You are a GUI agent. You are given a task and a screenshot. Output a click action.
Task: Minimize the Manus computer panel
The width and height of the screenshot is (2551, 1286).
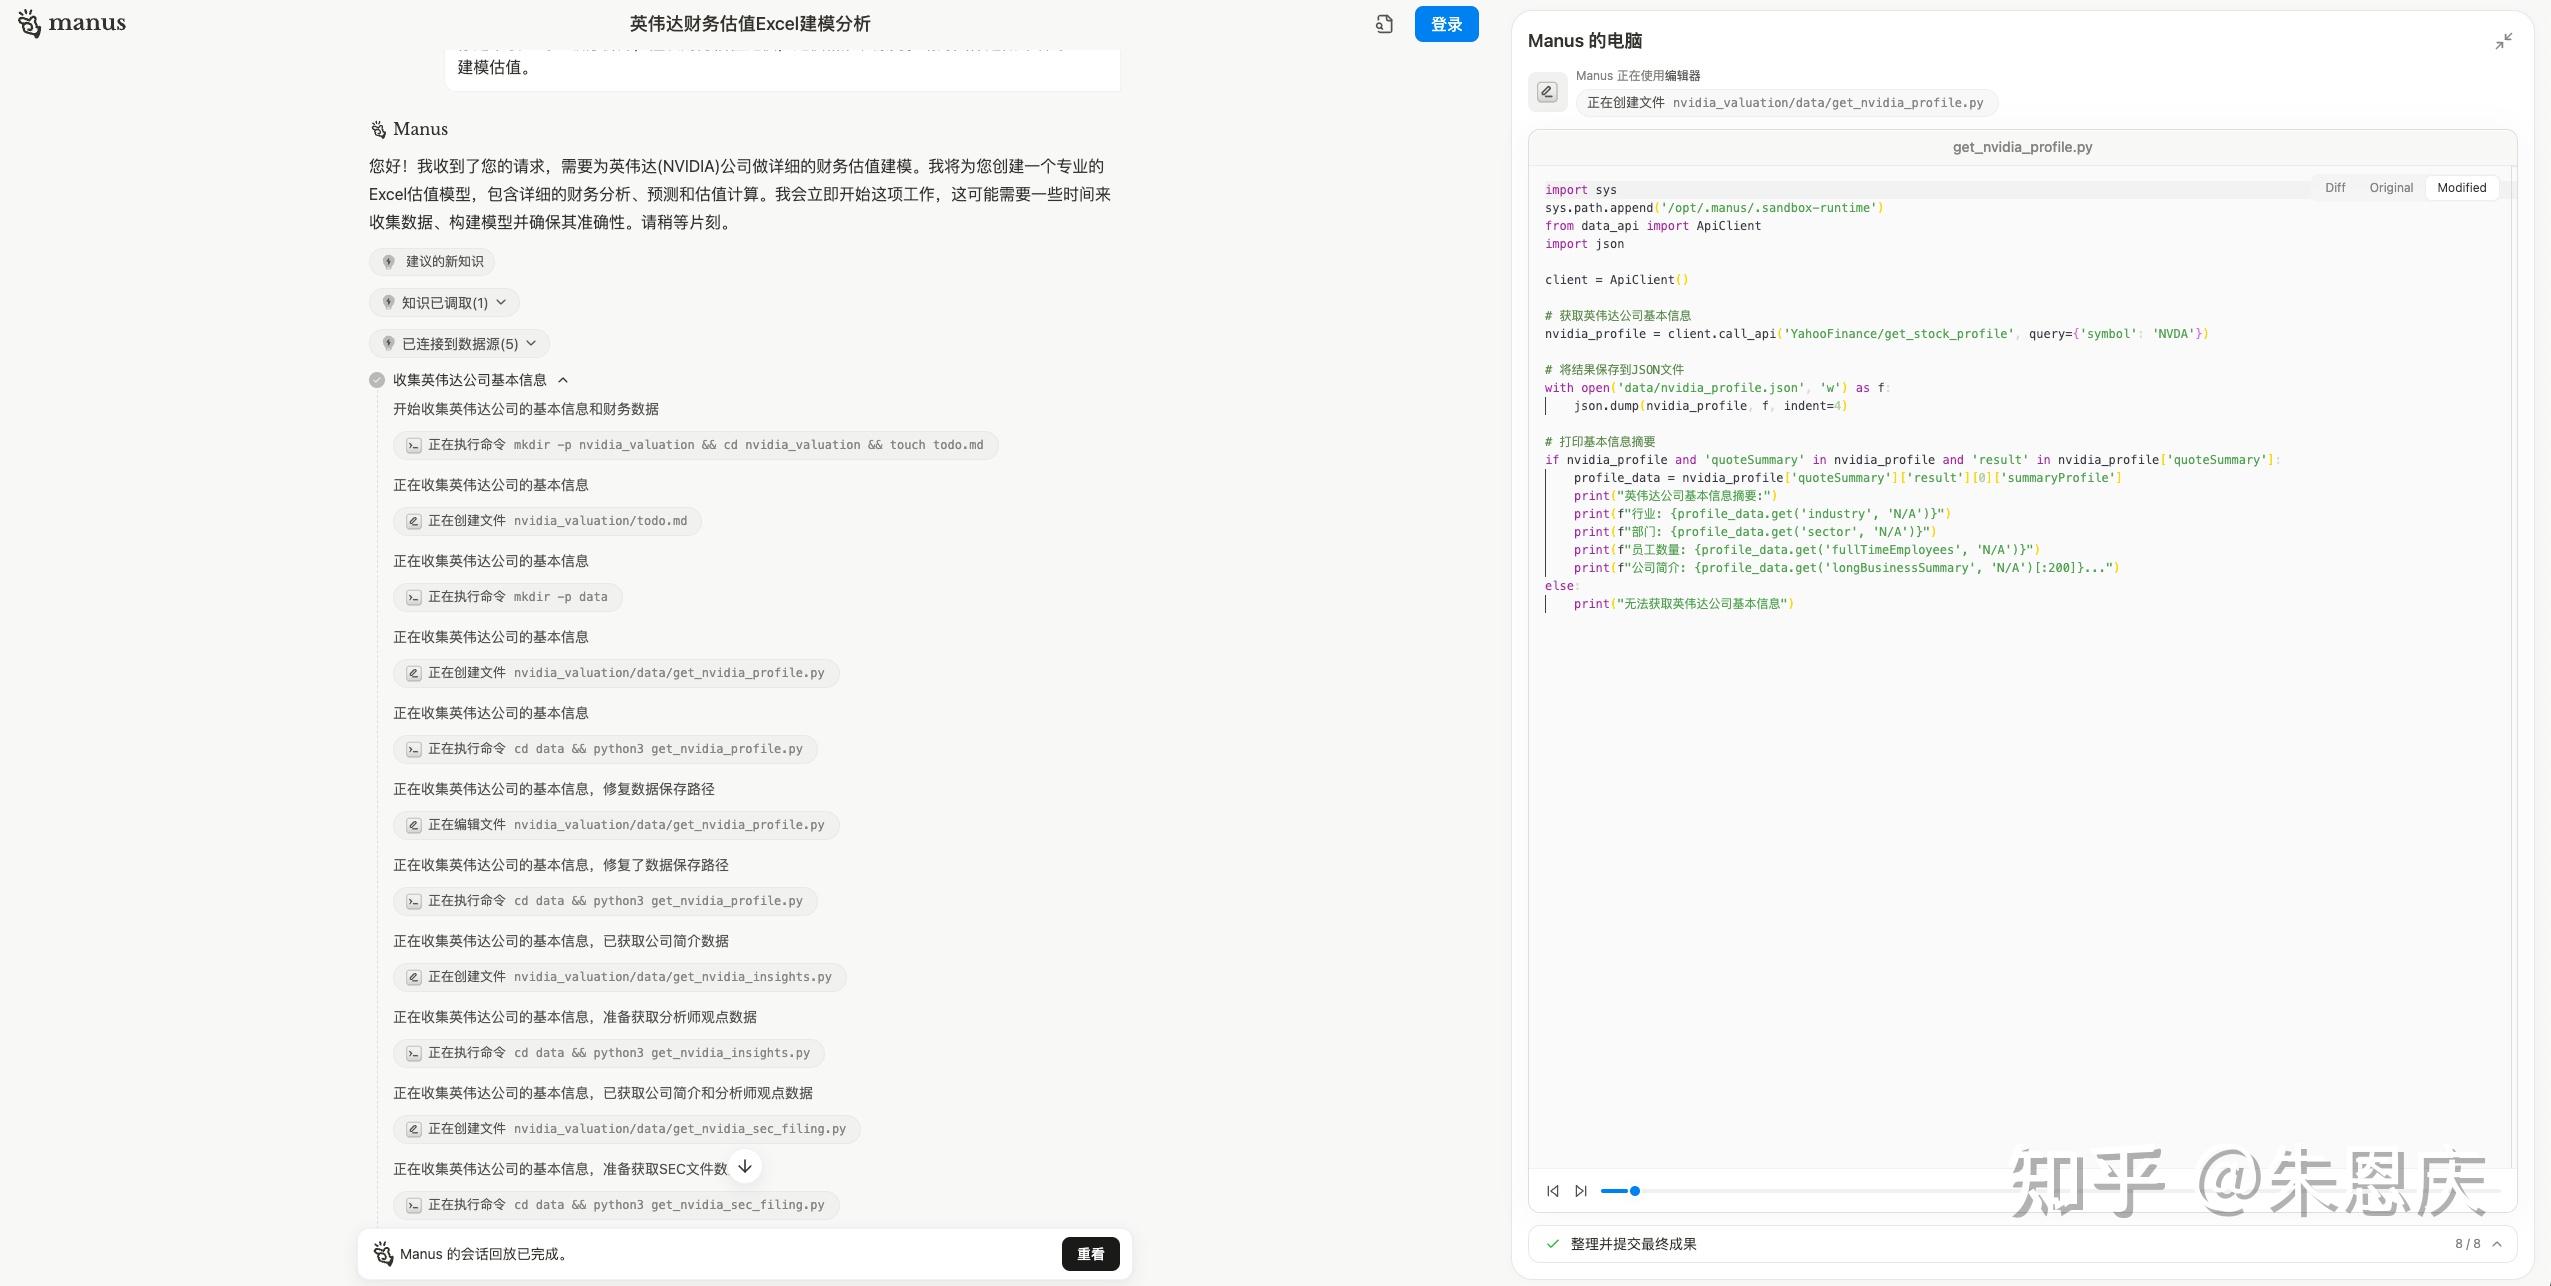click(2503, 41)
